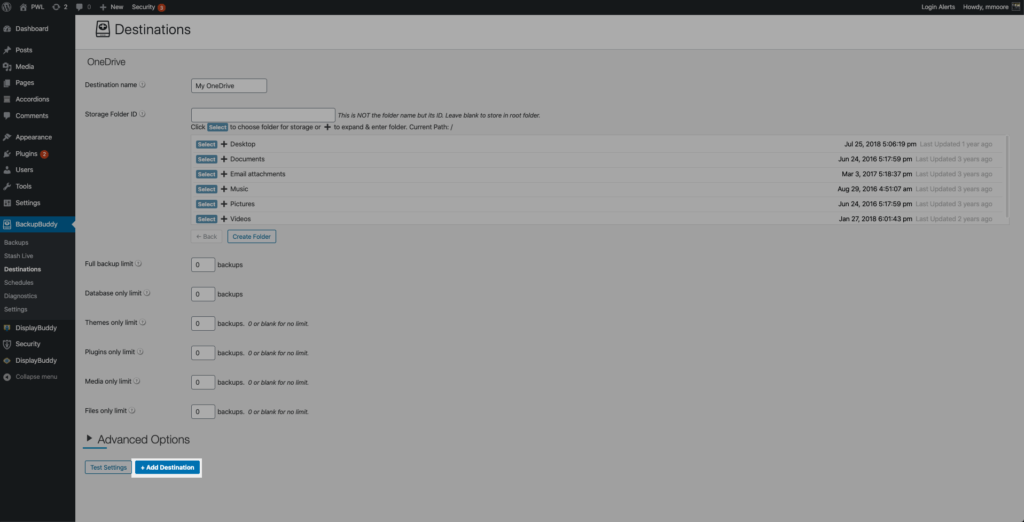Screen dimensions: 1024x522
Task: Expand the Videos folder
Action: pyautogui.click(x=224, y=219)
